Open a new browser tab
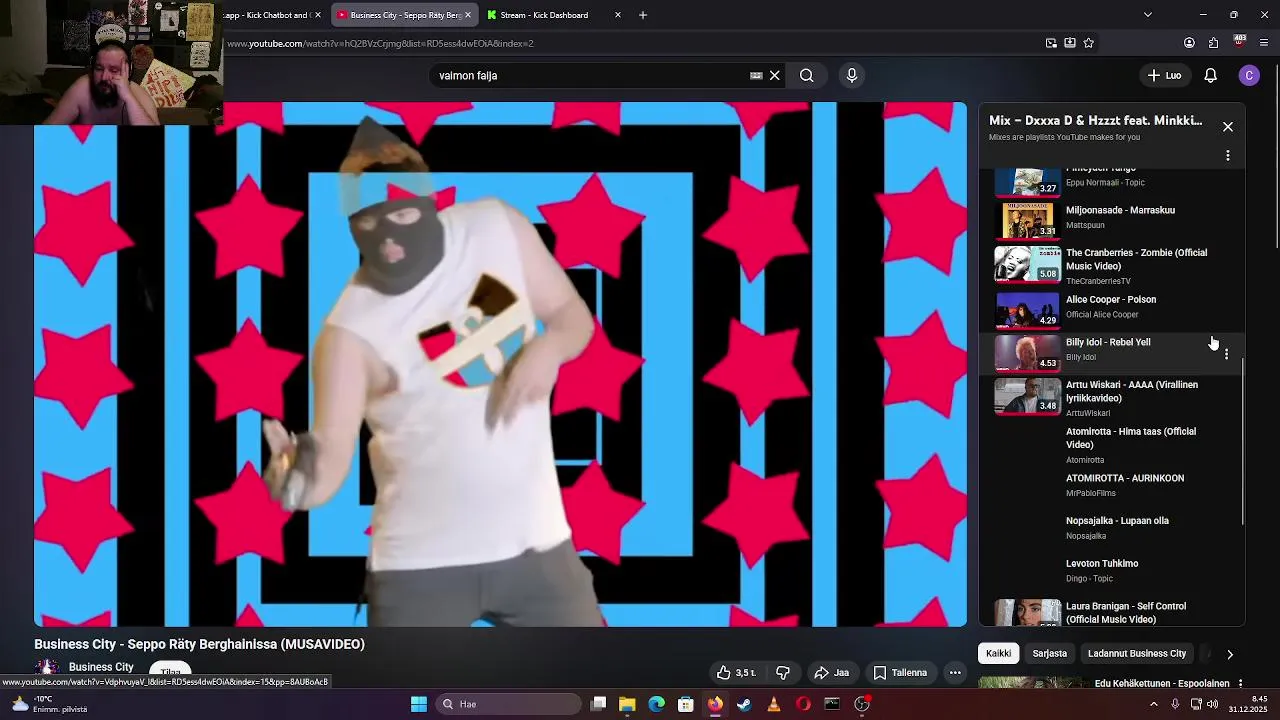 (643, 15)
